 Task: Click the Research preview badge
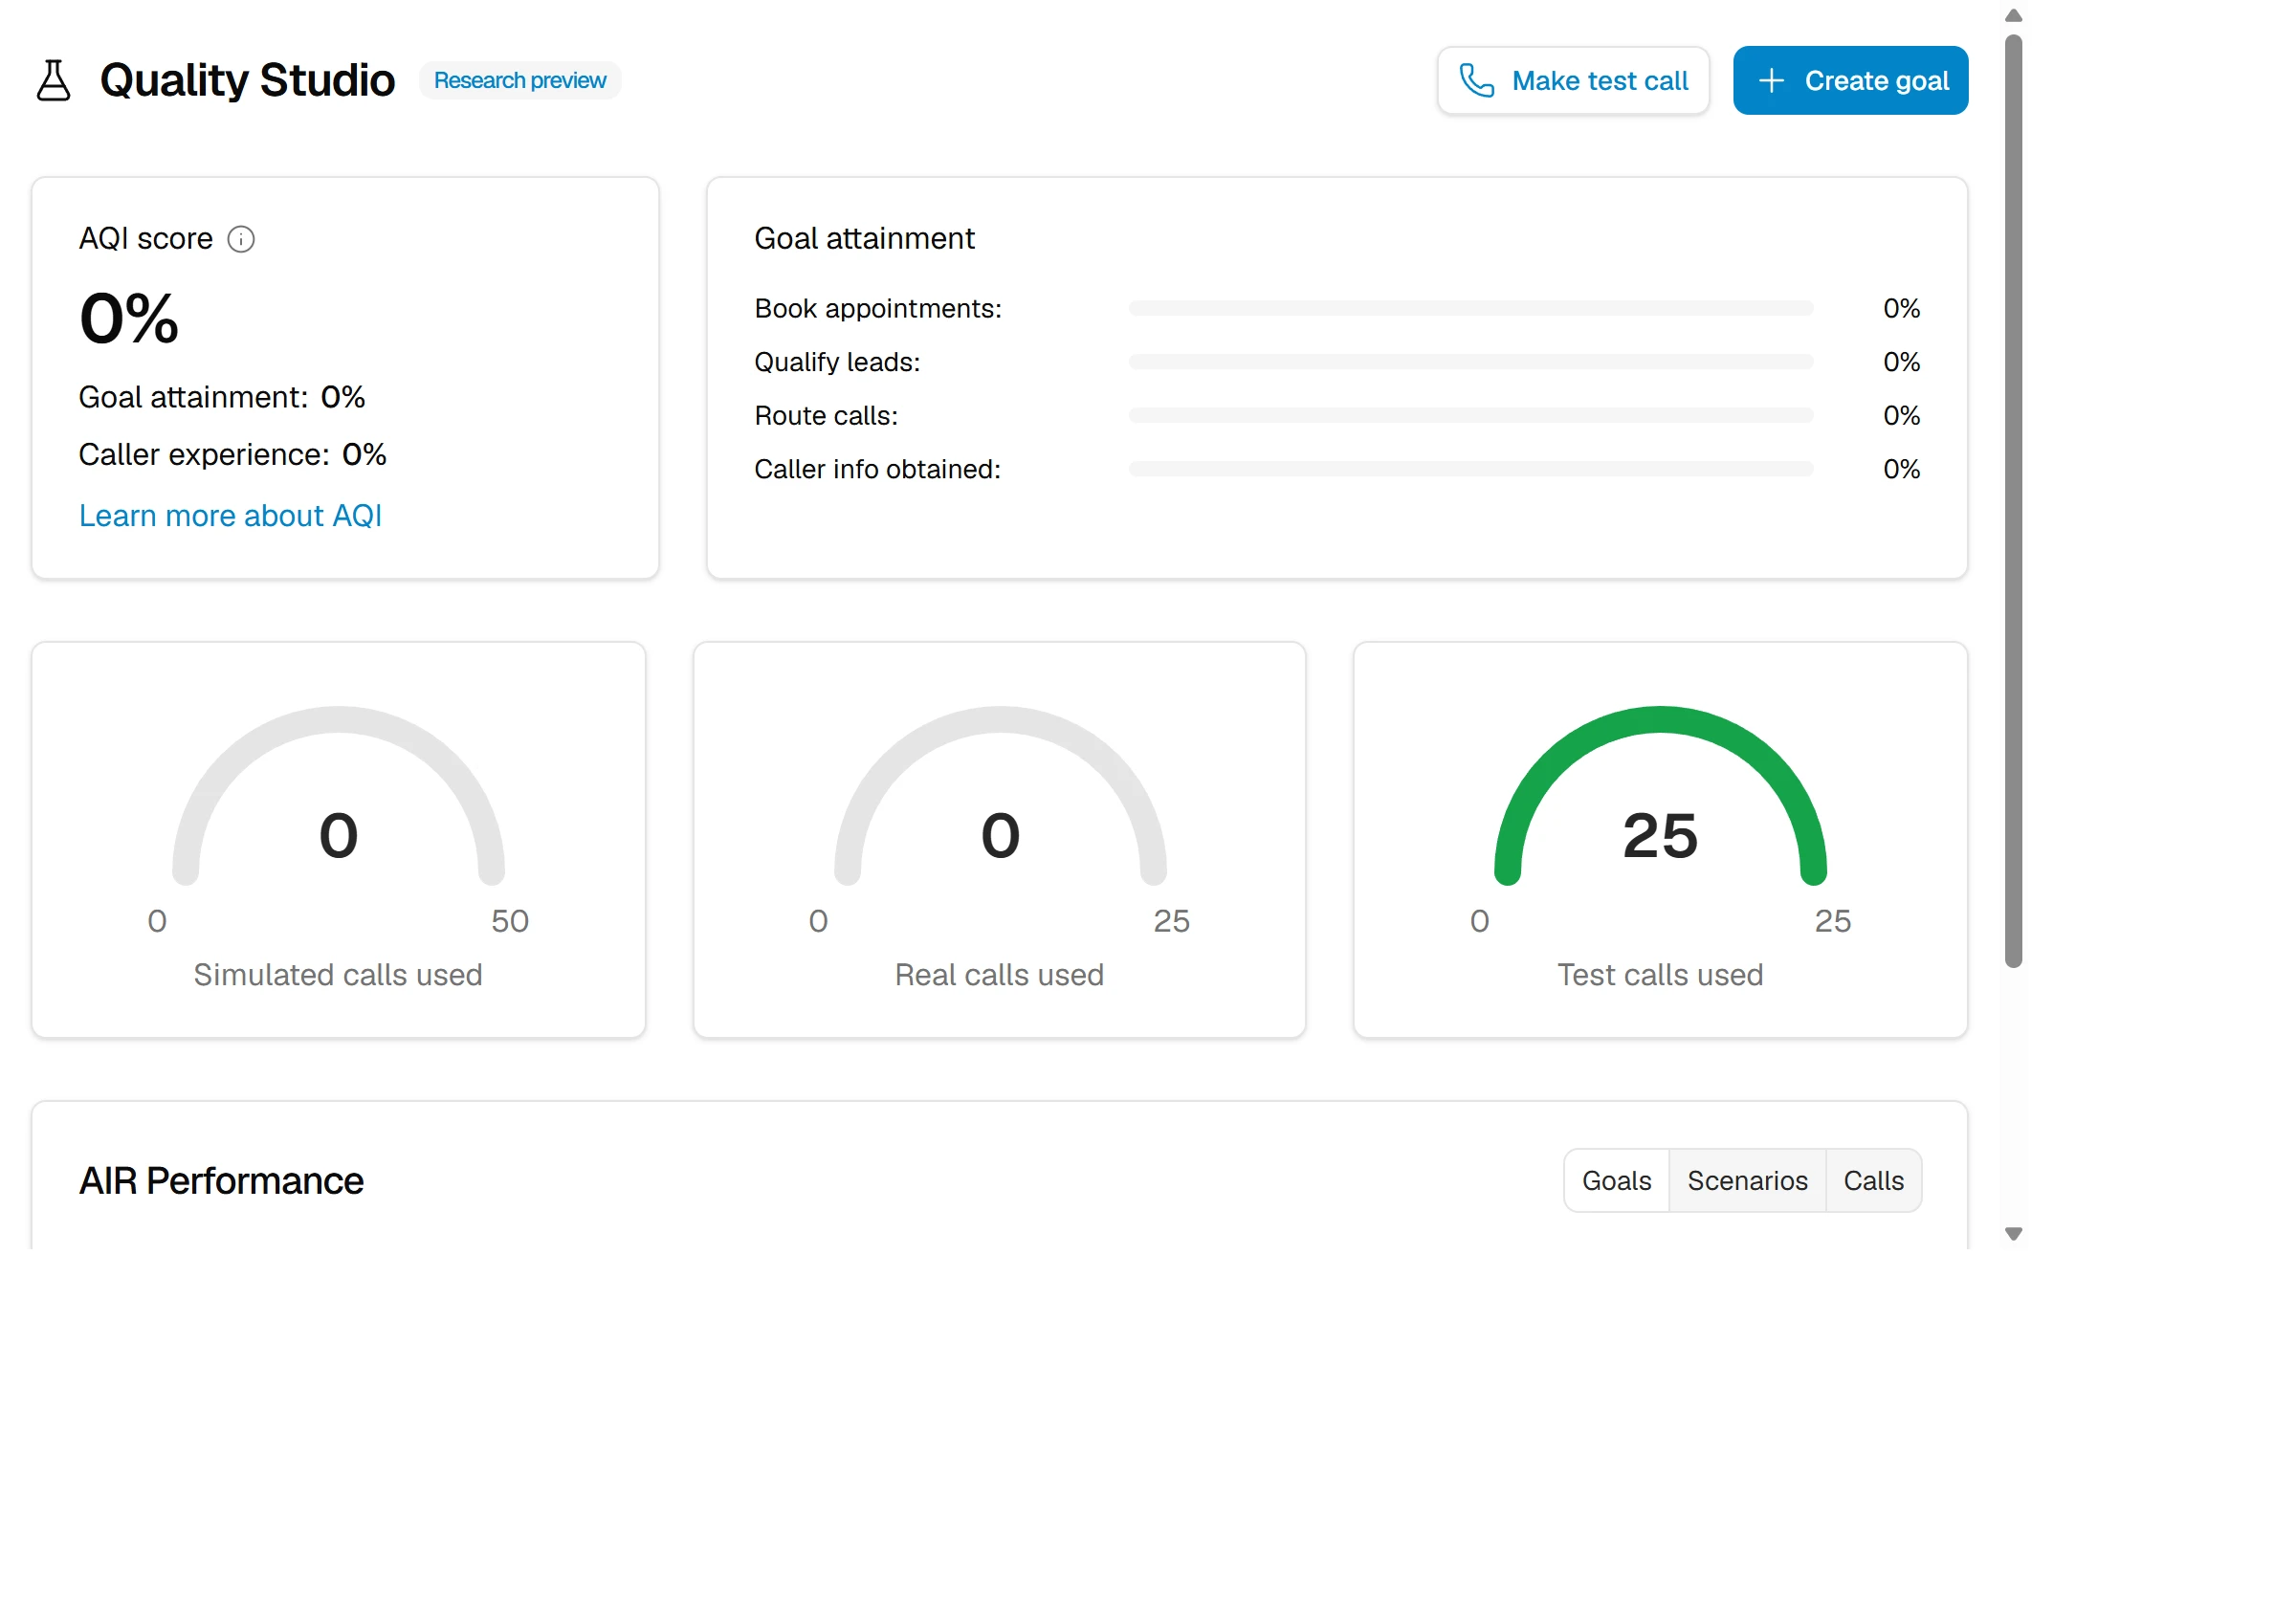point(520,80)
